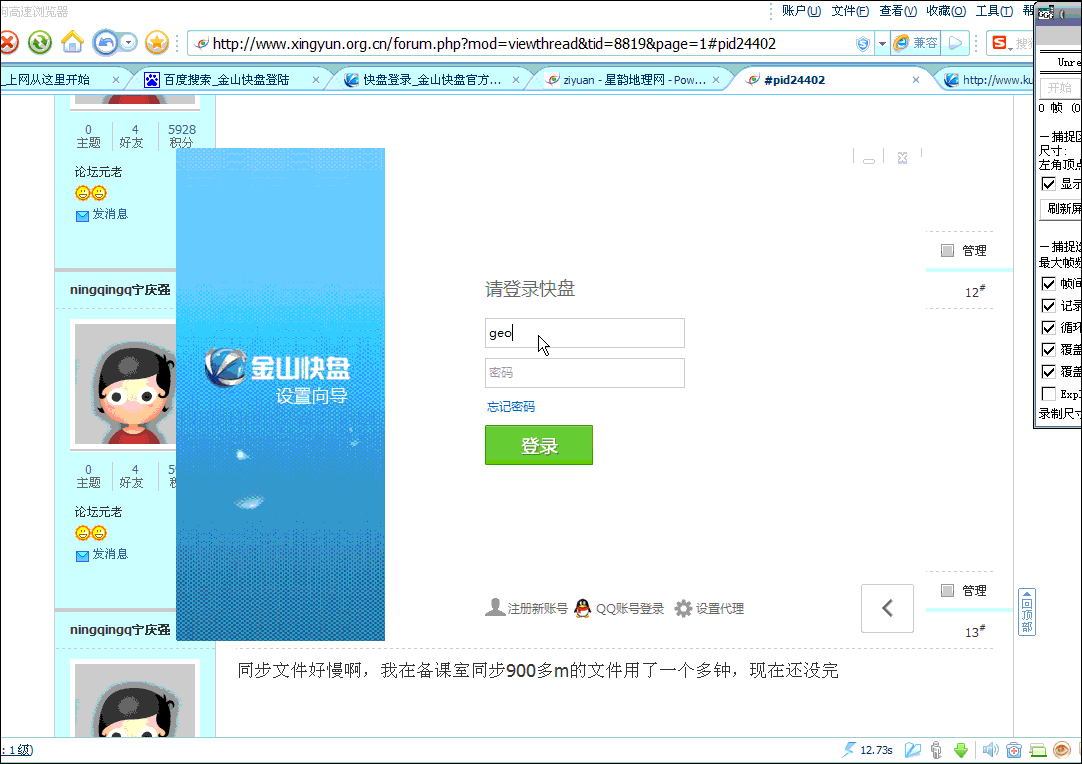Viewport: 1082px width, 764px height.
Task: Click 刷新屏 button in capture tool
Action: [1061, 208]
